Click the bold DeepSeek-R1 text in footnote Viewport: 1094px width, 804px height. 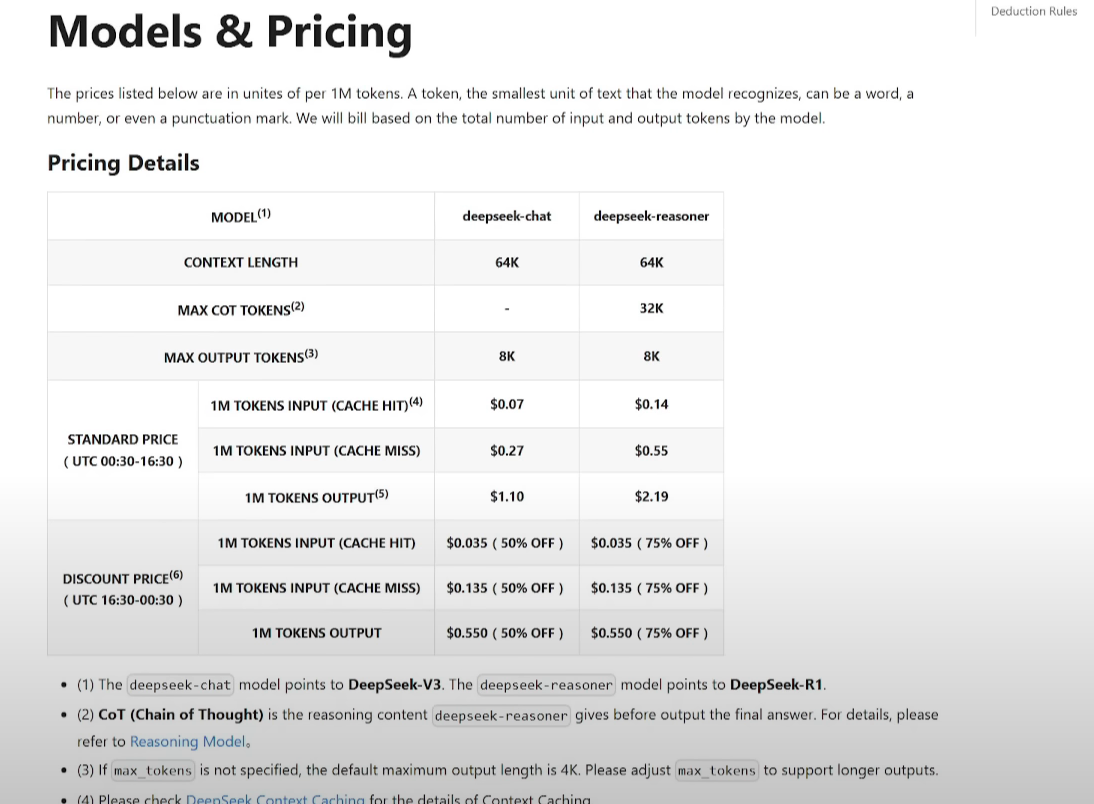(777, 685)
